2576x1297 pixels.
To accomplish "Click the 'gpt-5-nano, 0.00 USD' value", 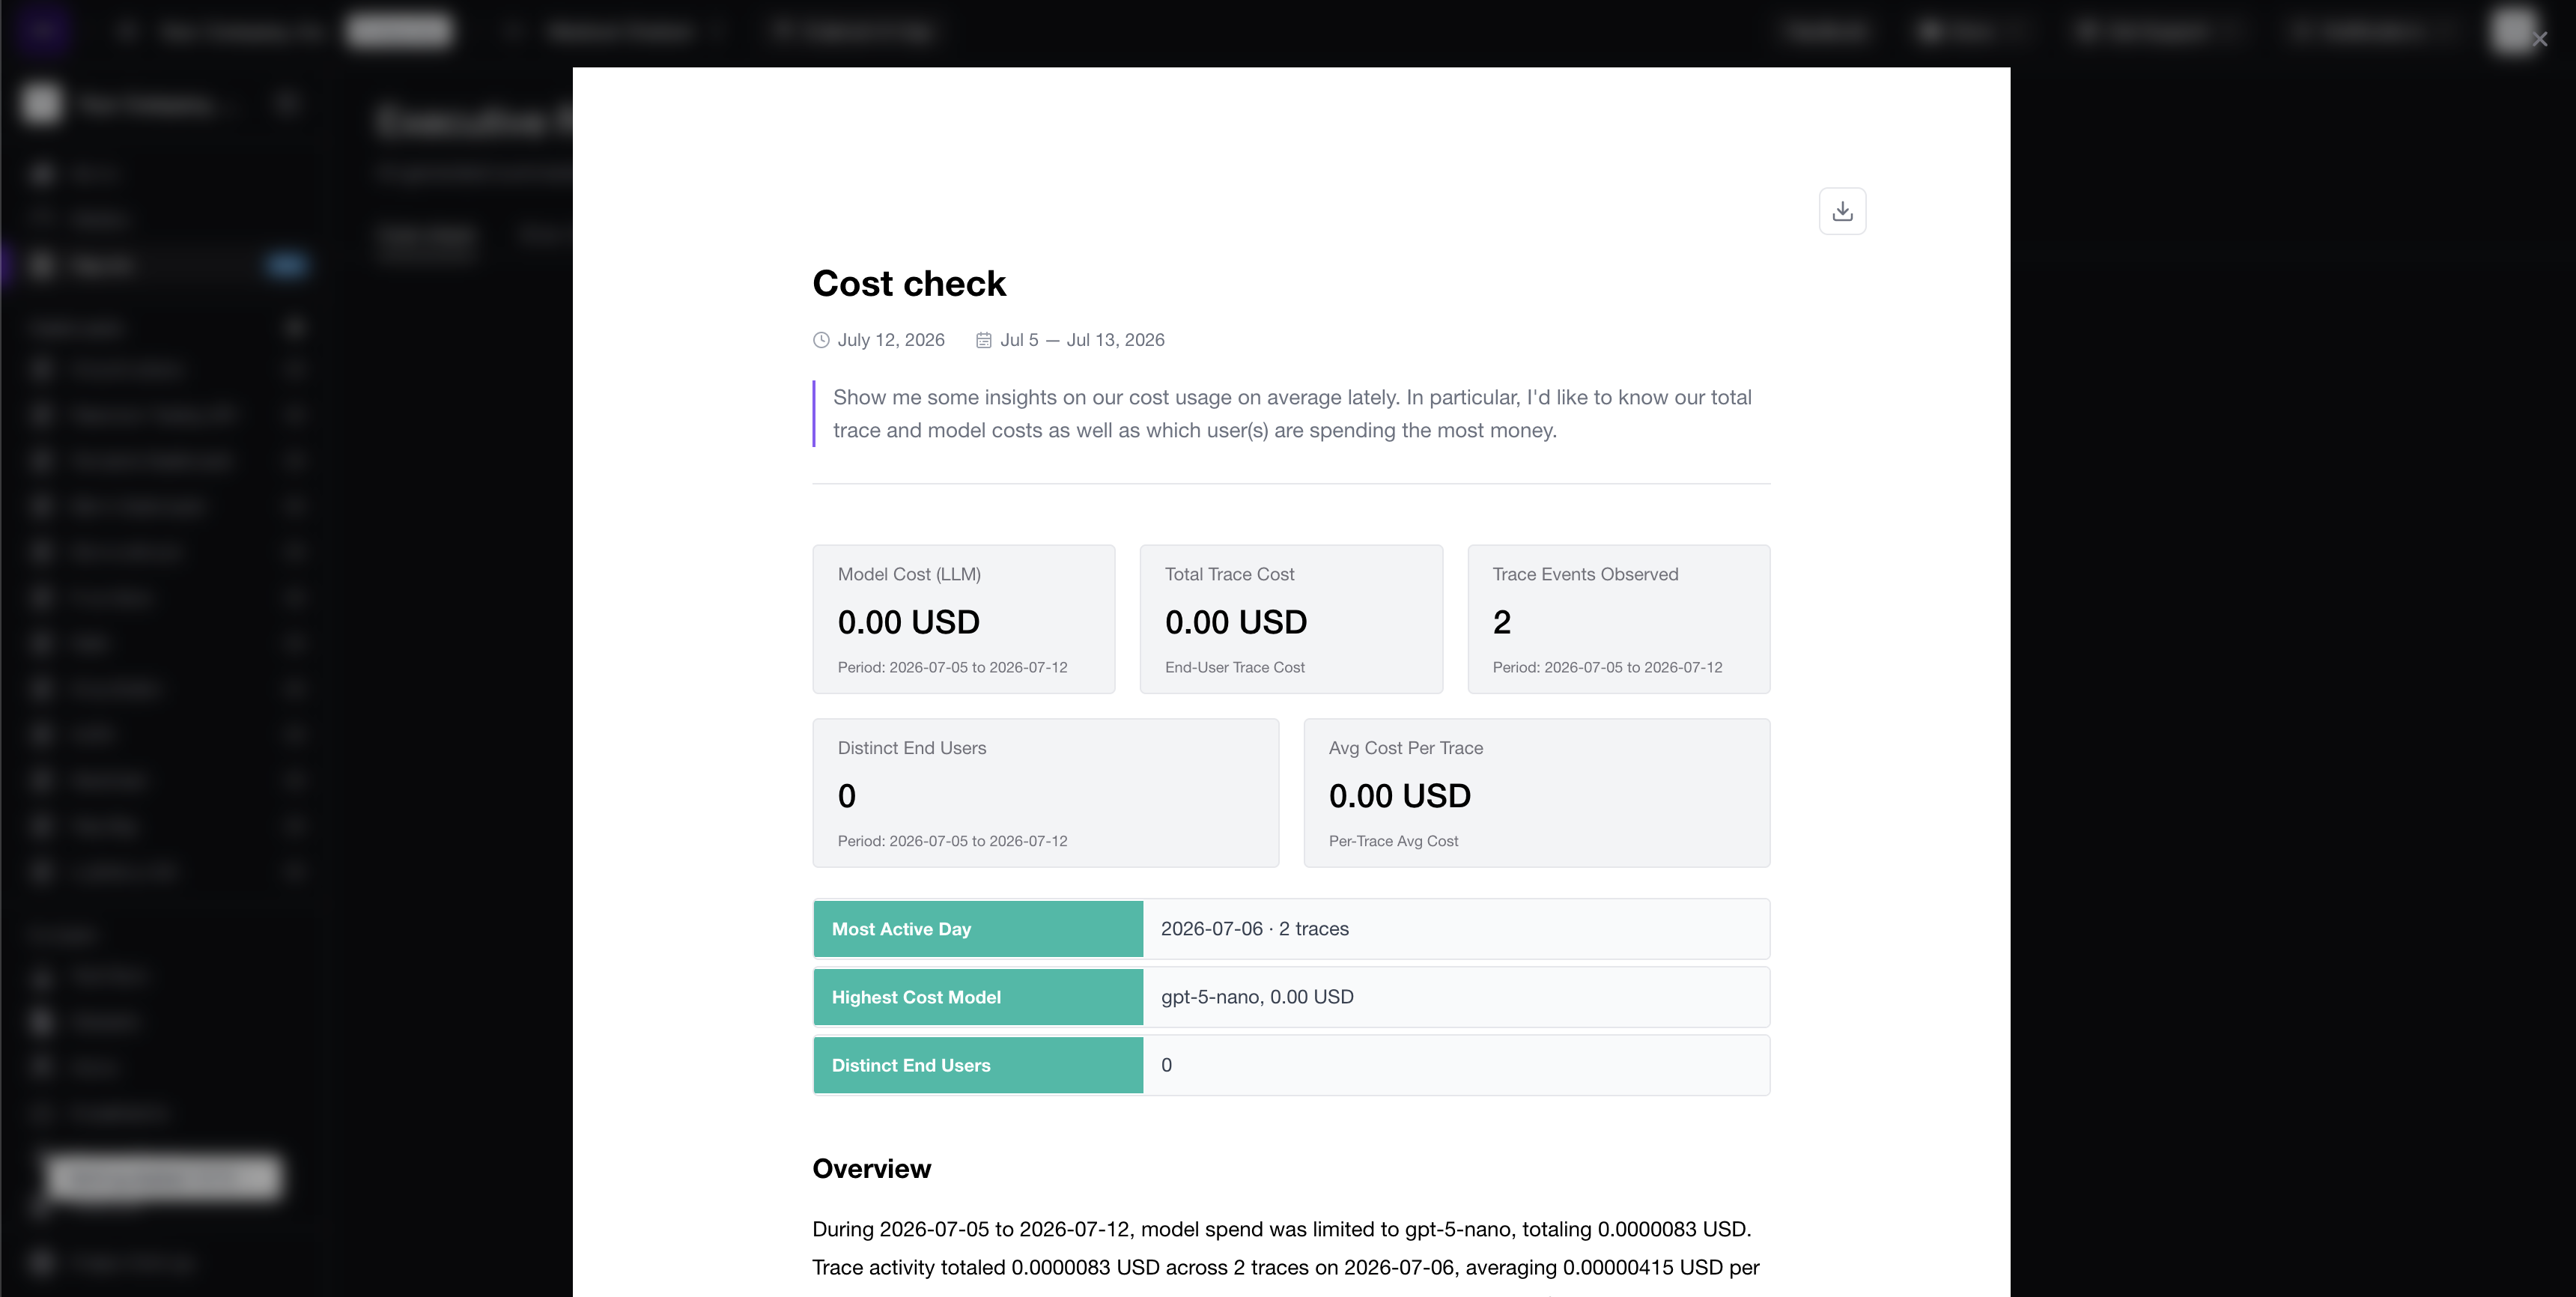I will (x=1257, y=997).
